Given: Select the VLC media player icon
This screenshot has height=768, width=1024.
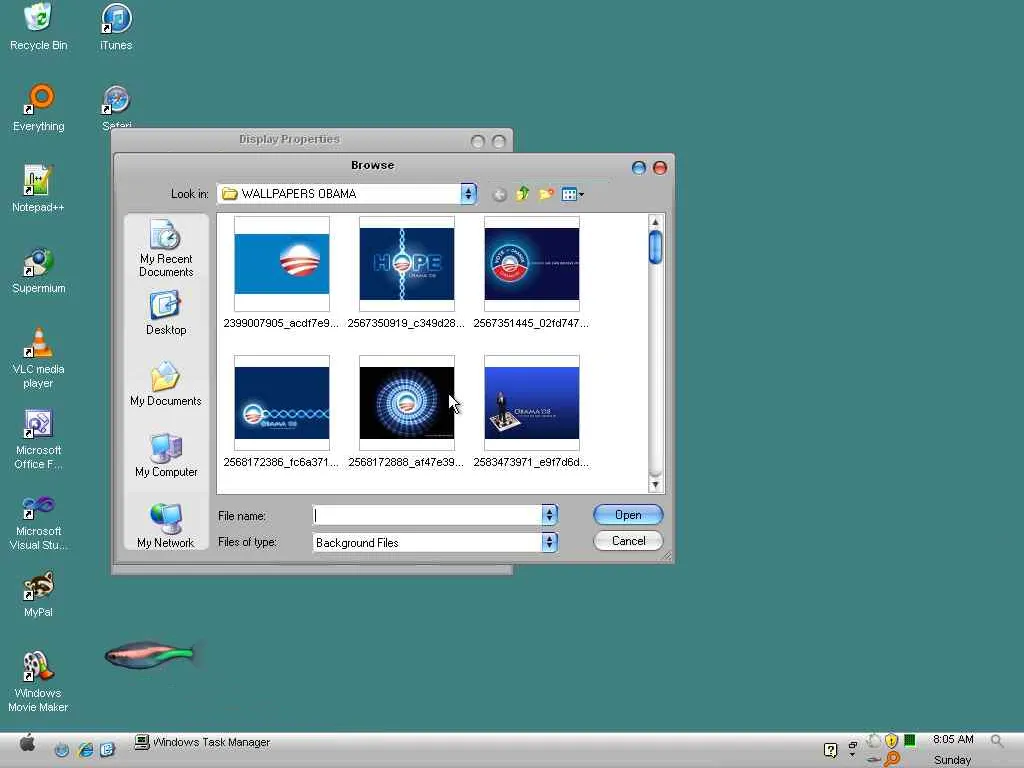Looking at the screenshot, I should click(38, 357).
